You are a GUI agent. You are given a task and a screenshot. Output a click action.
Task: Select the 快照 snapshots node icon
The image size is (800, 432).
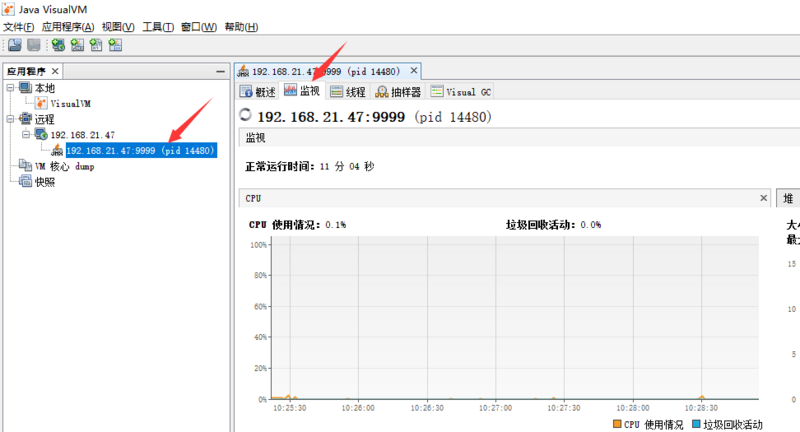click(x=26, y=181)
